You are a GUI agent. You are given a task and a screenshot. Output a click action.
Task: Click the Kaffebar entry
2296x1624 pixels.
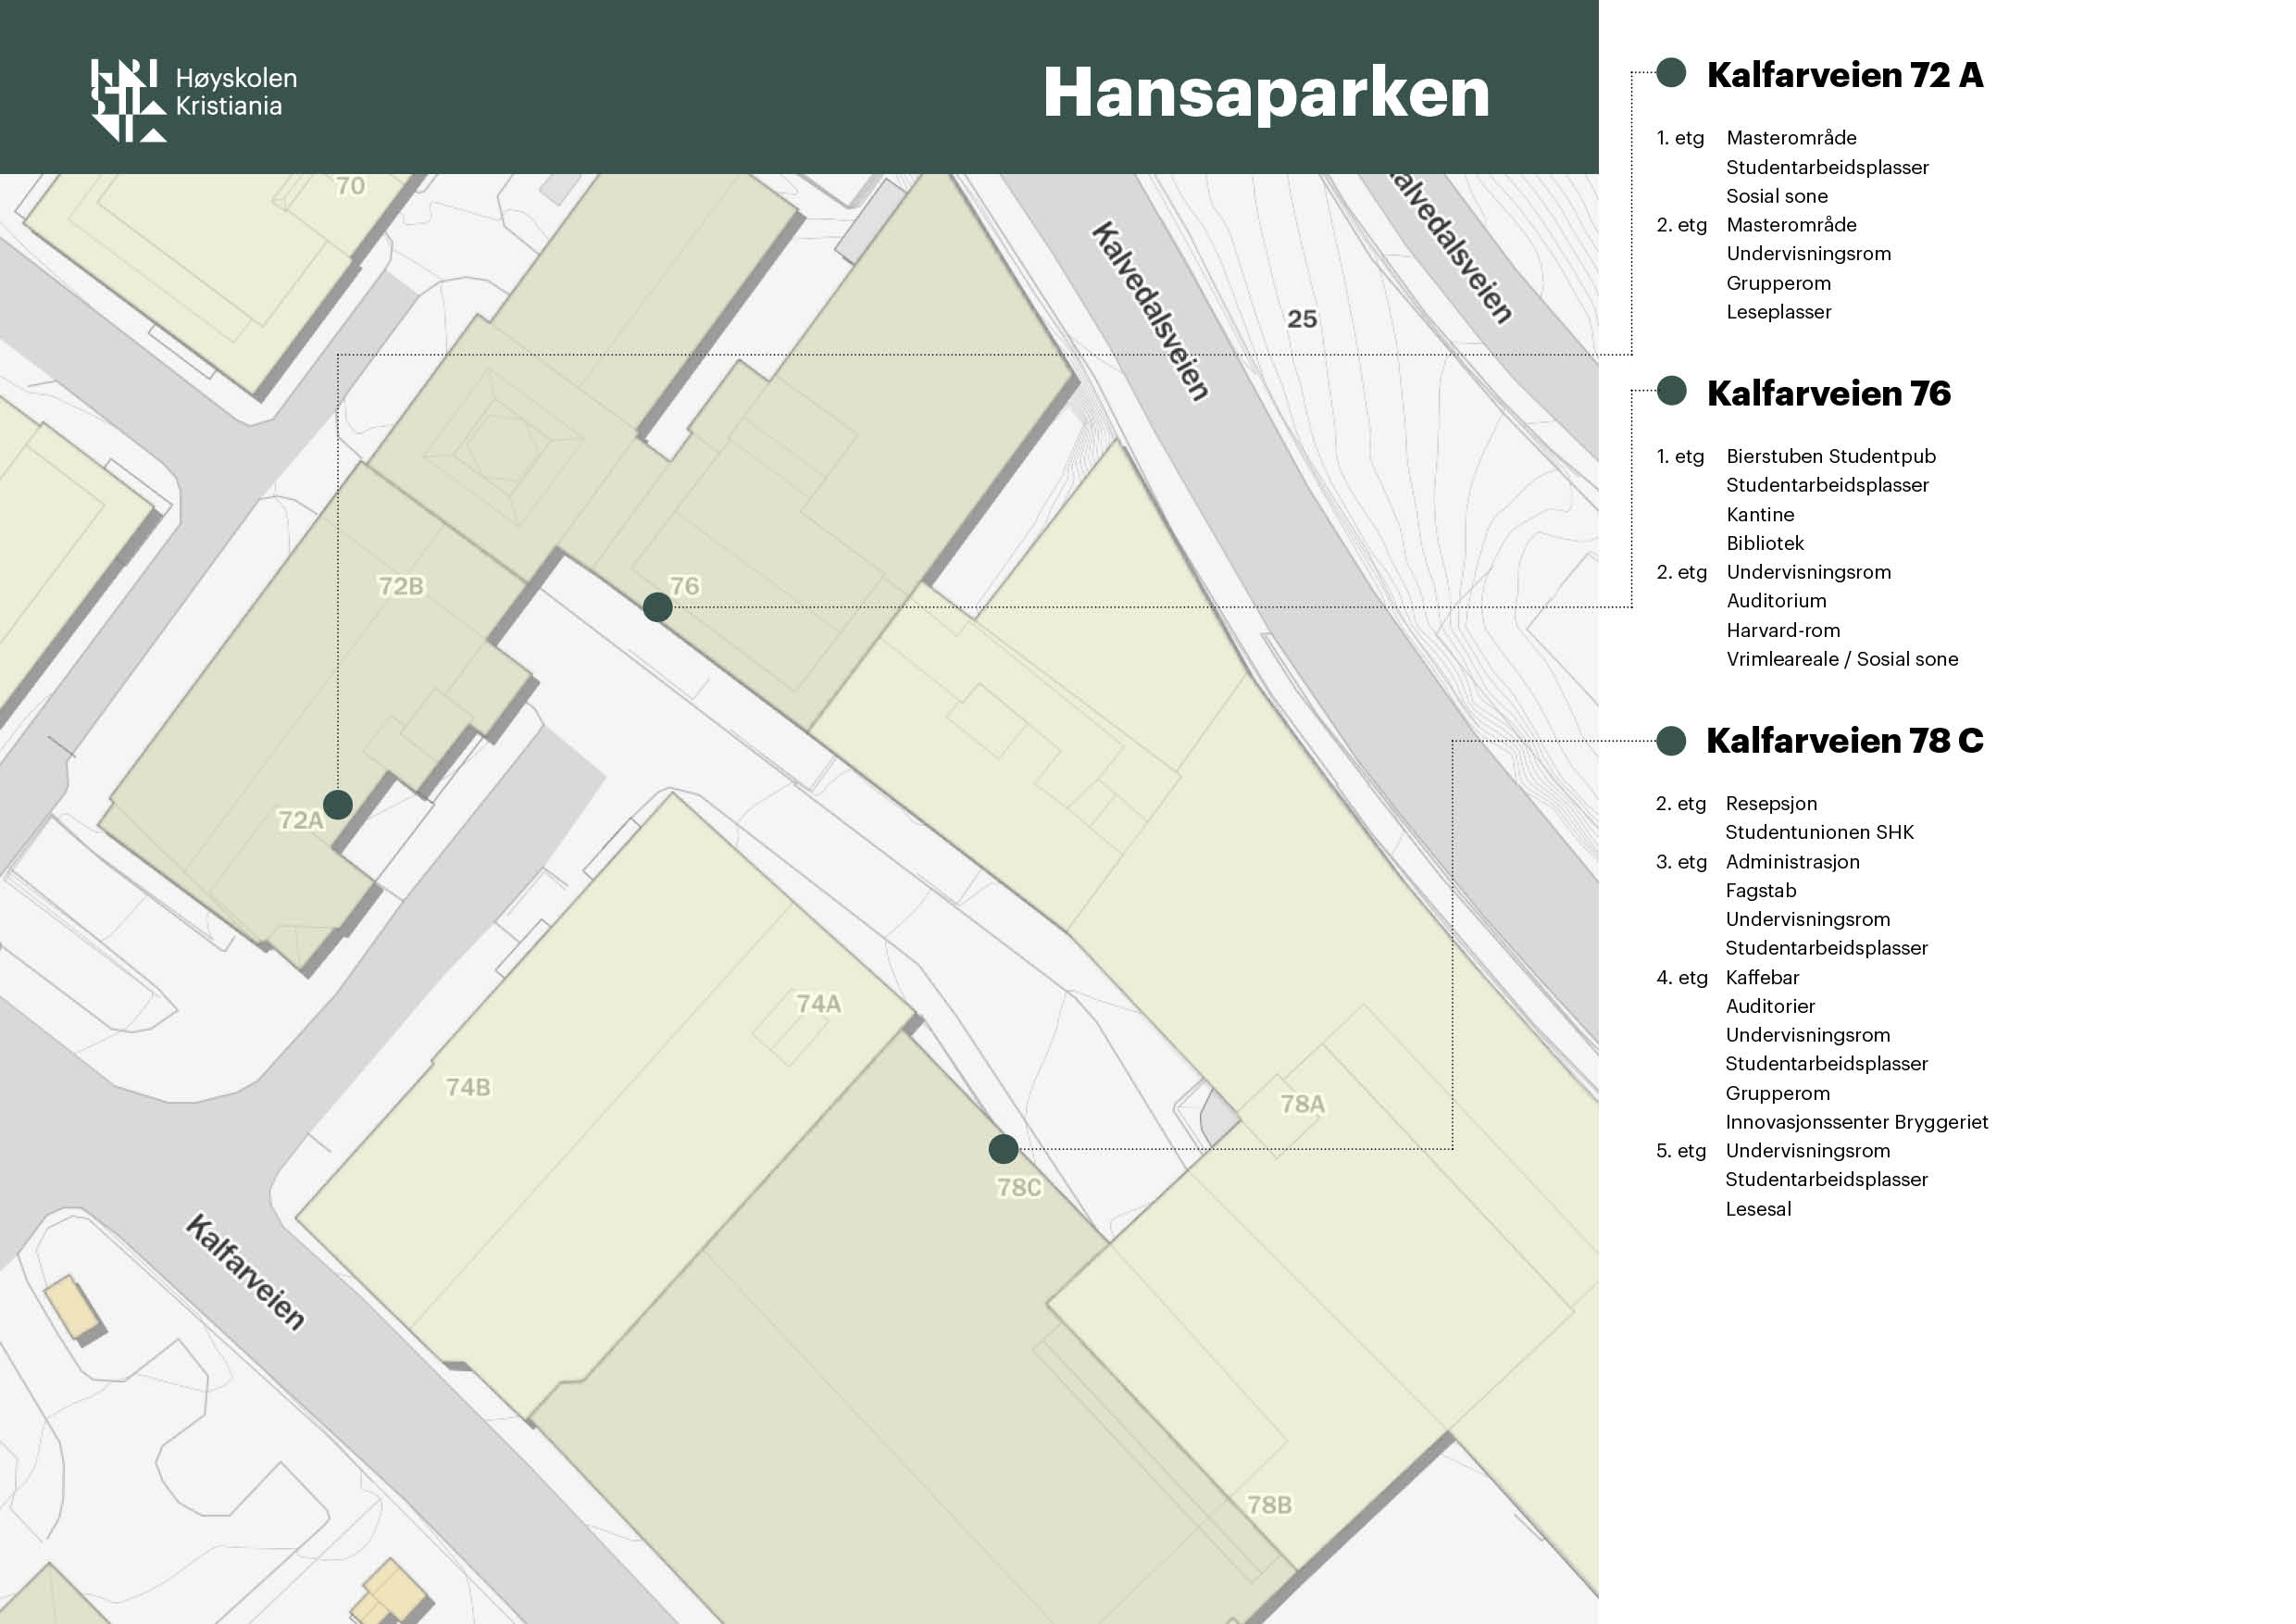(x=1762, y=978)
